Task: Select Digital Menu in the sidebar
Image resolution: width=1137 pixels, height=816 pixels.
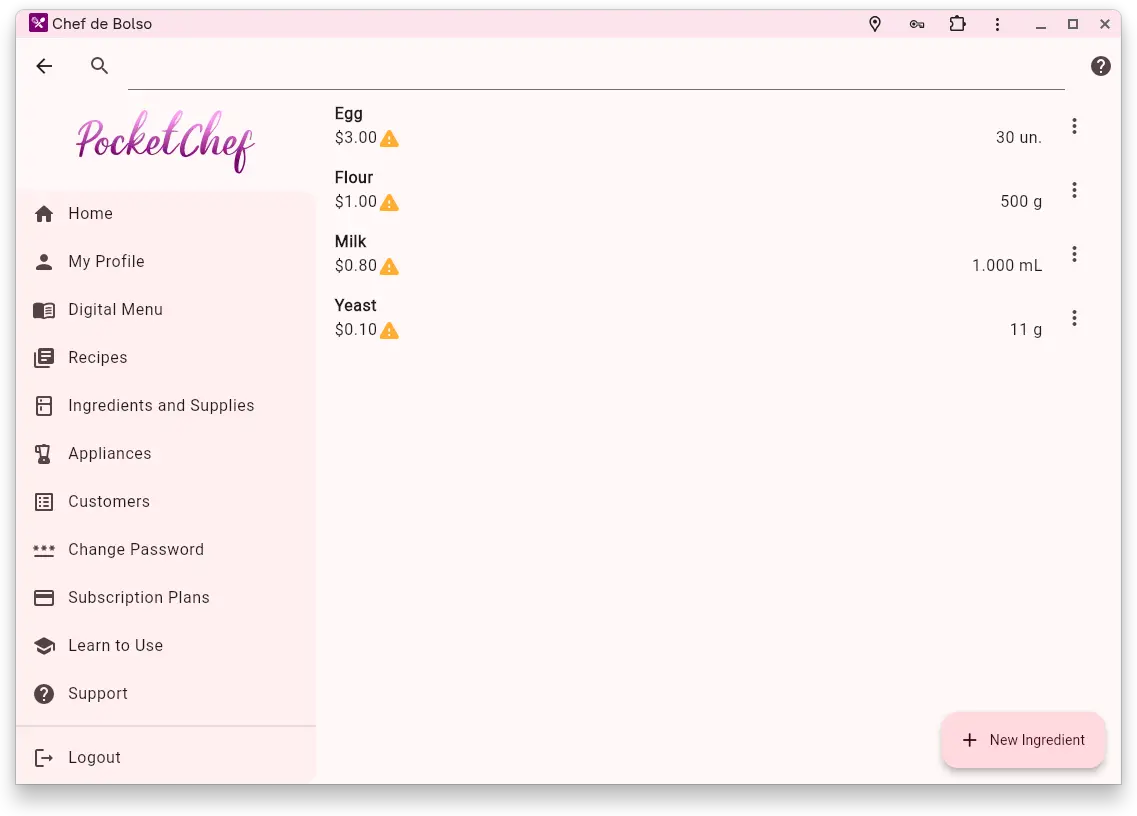Action: tap(115, 310)
